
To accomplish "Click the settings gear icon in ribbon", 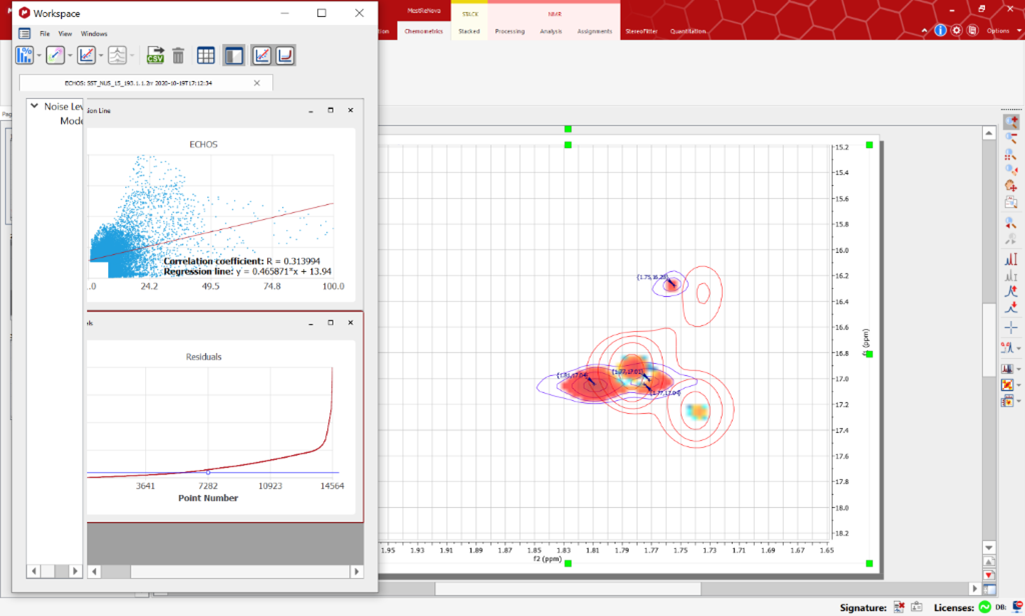I will (956, 31).
